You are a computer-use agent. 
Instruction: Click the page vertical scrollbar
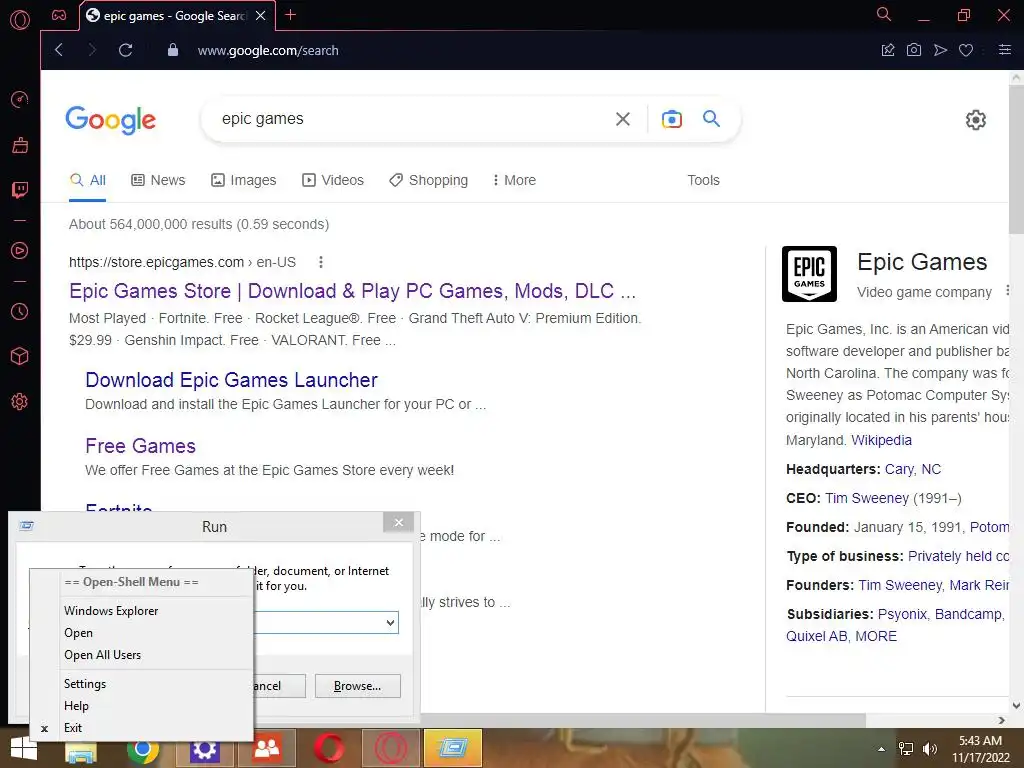1016,159
